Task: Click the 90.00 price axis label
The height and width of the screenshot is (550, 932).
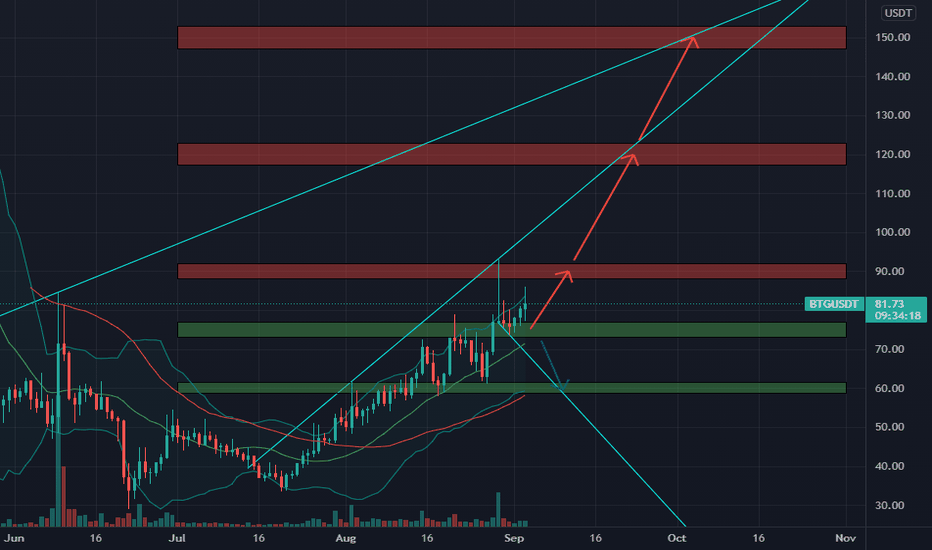Action: click(890, 271)
